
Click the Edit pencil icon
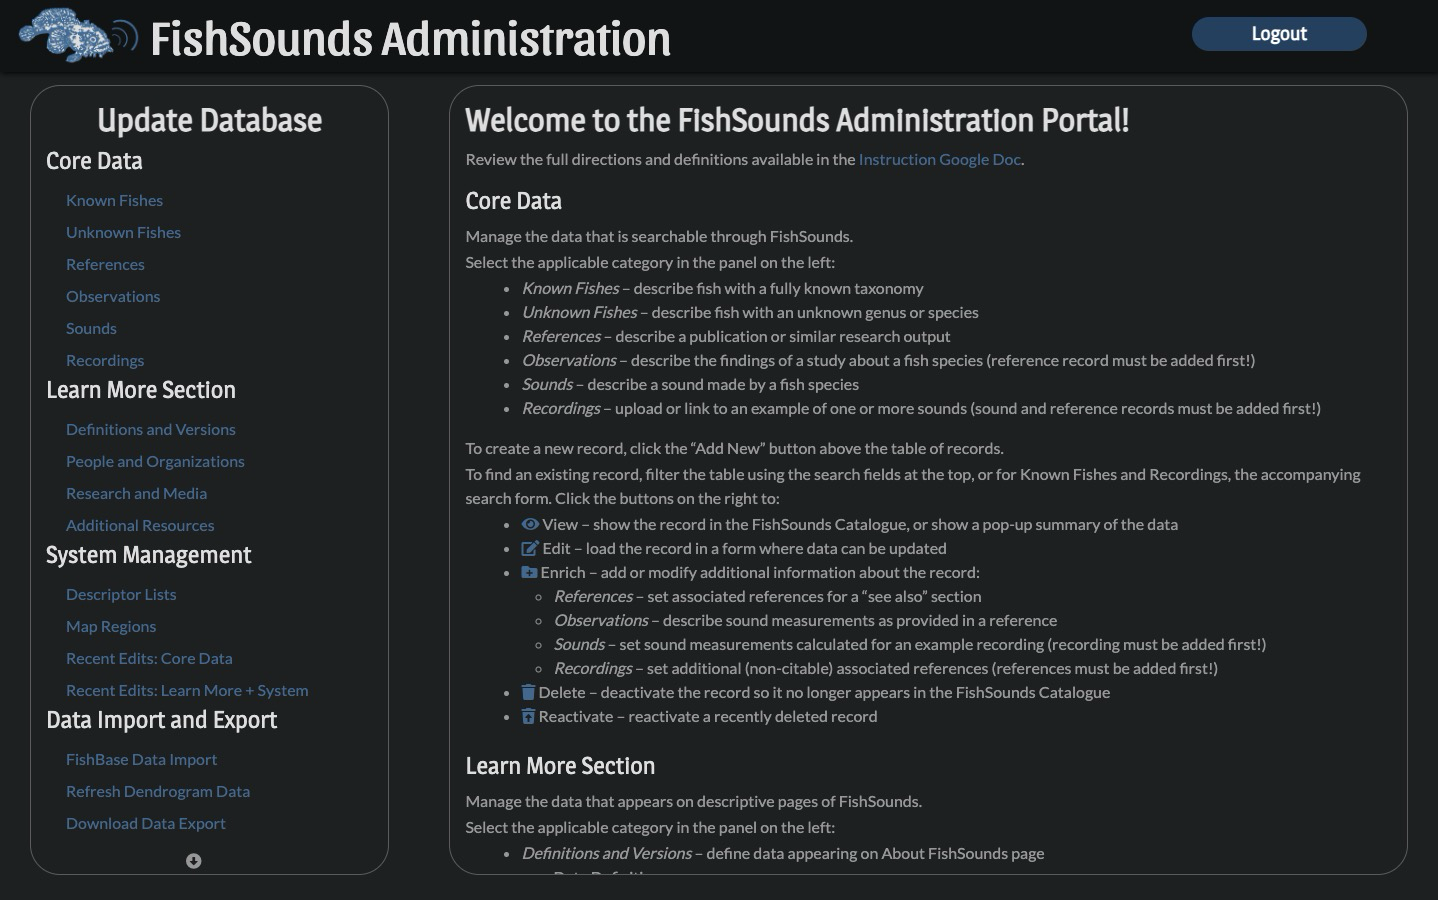point(530,548)
